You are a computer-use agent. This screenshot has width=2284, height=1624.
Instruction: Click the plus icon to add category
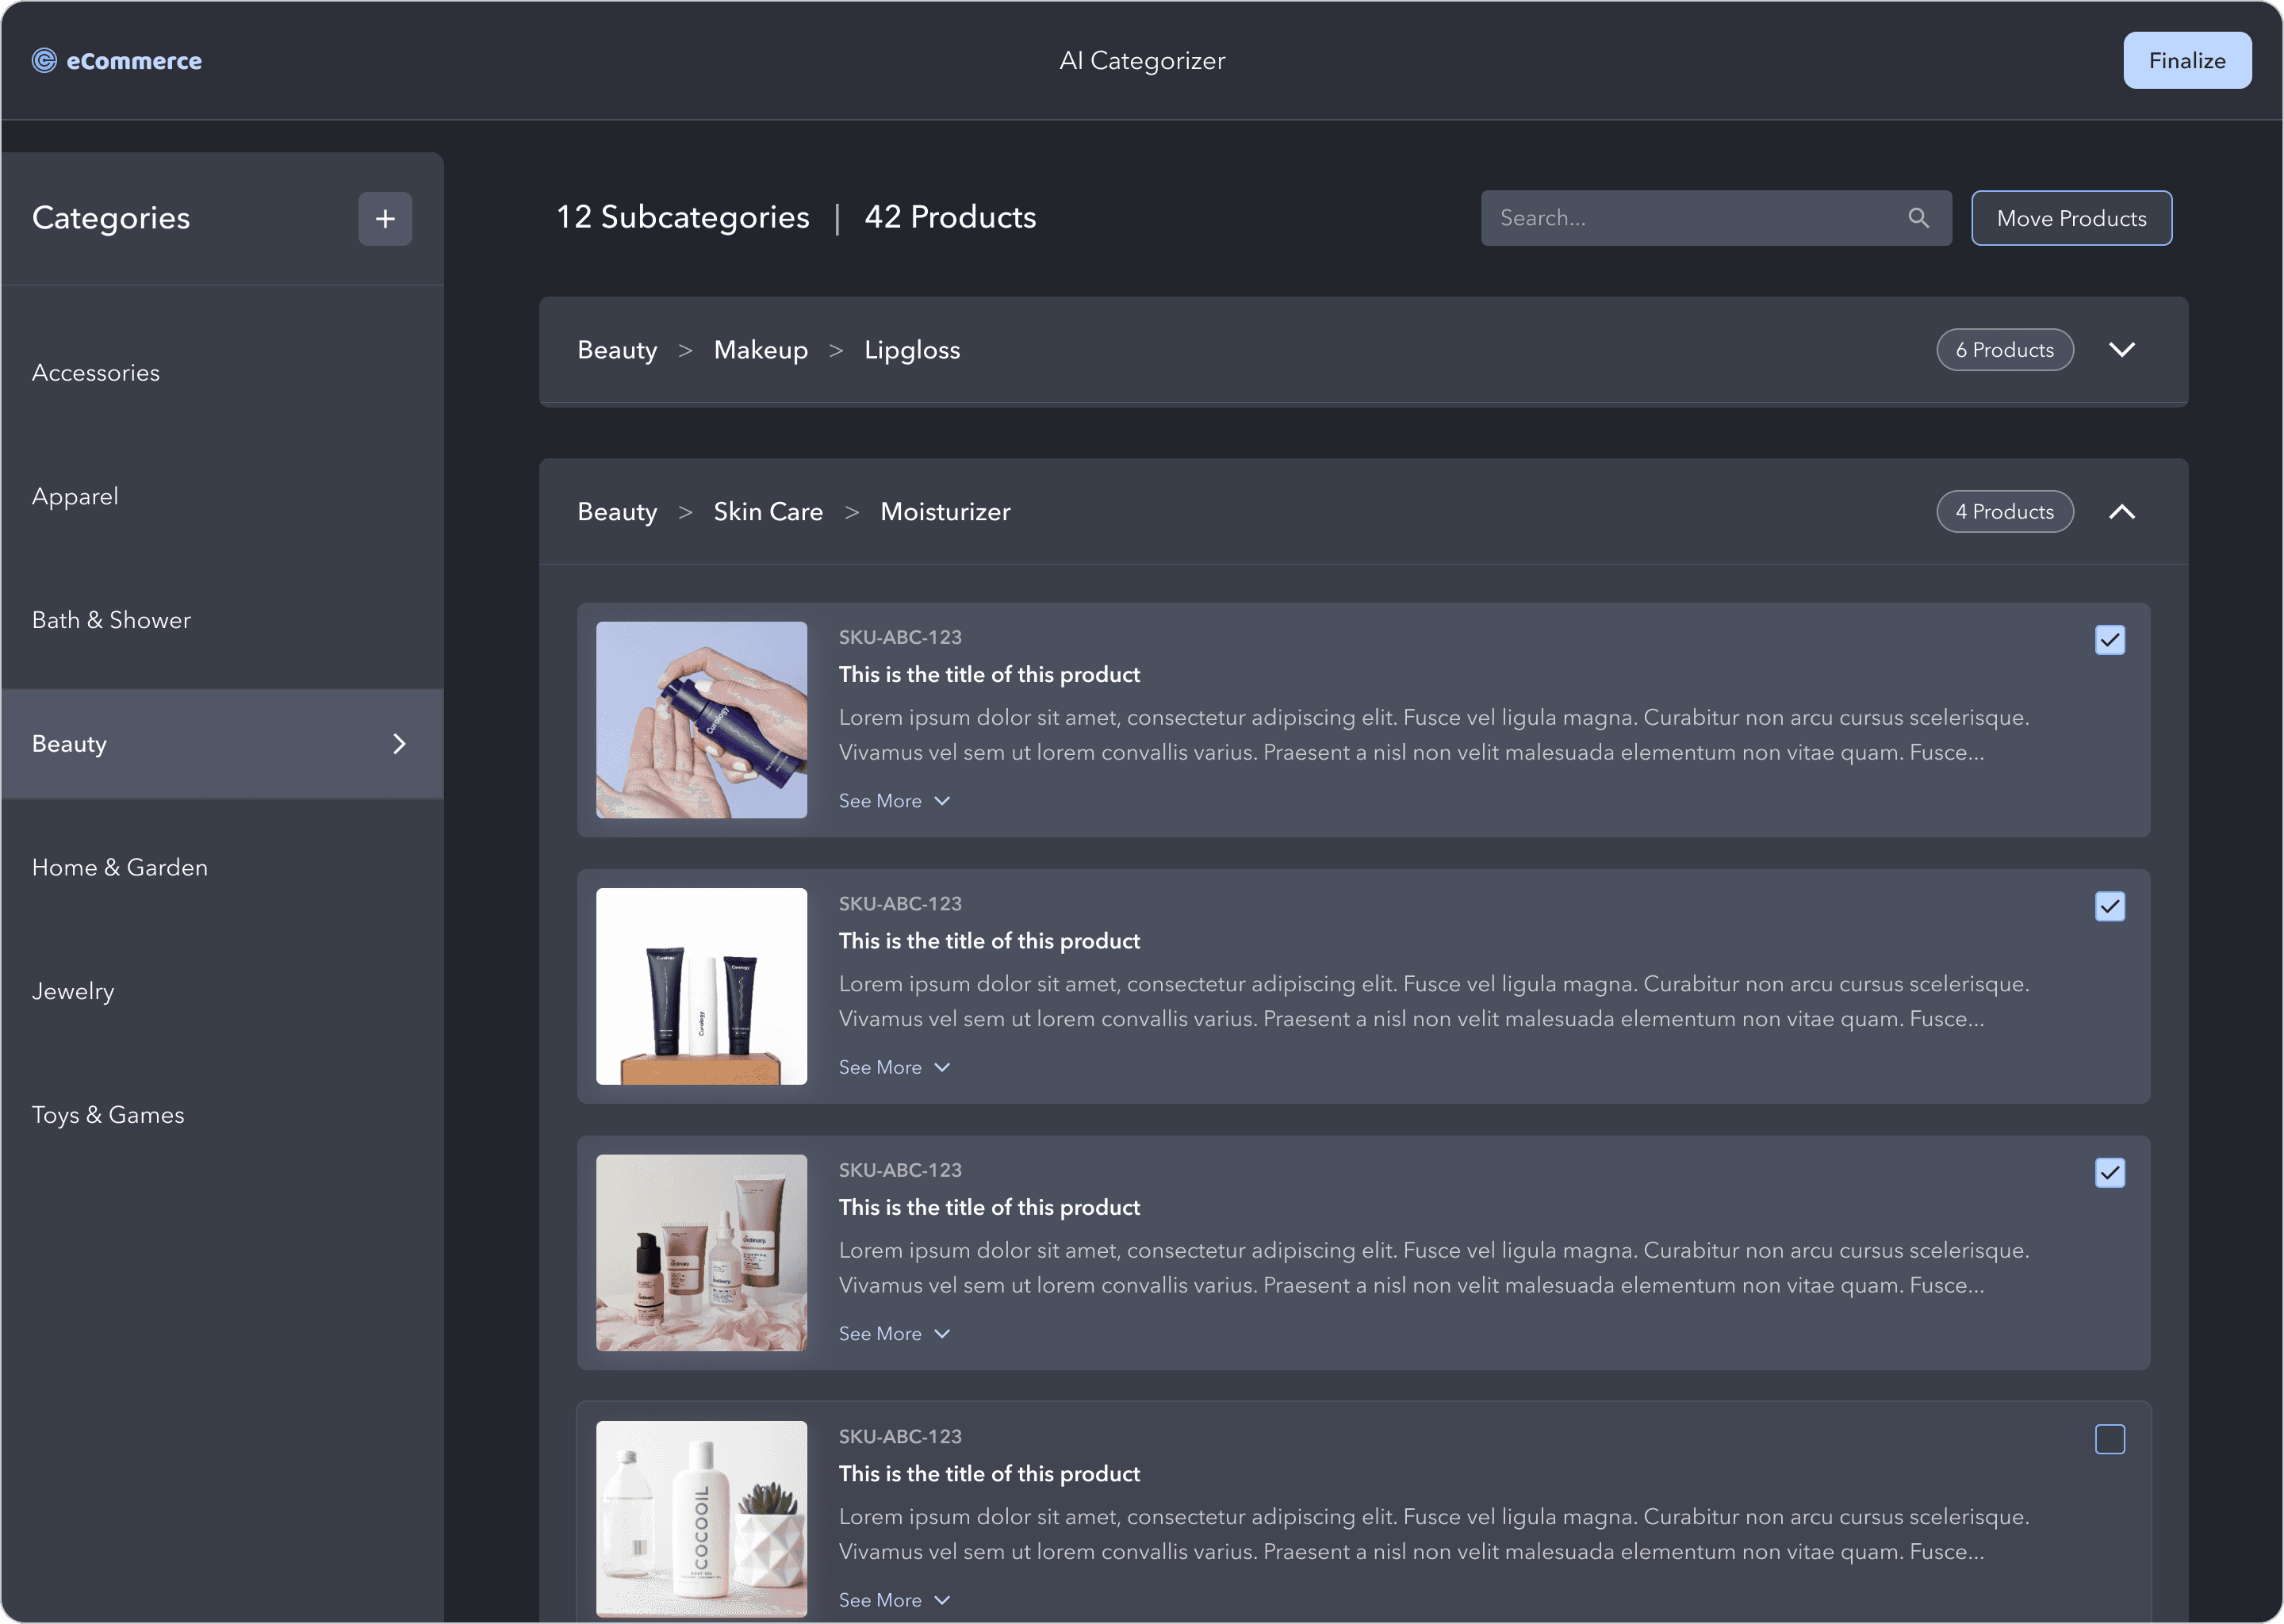385,219
